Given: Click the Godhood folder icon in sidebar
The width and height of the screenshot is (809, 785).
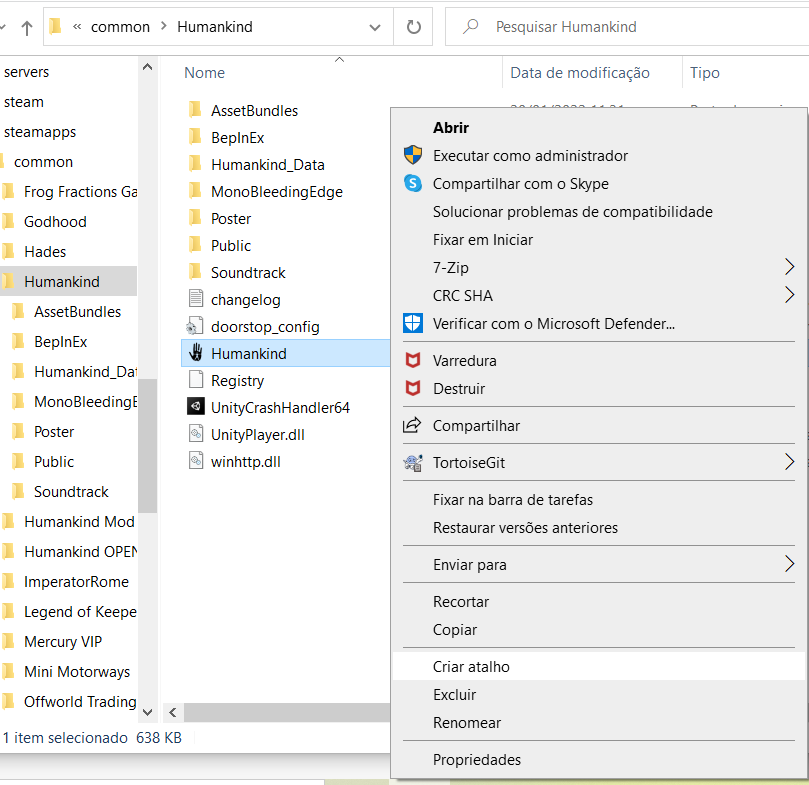Looking at the screenshot, I should [x=9, y=221].
